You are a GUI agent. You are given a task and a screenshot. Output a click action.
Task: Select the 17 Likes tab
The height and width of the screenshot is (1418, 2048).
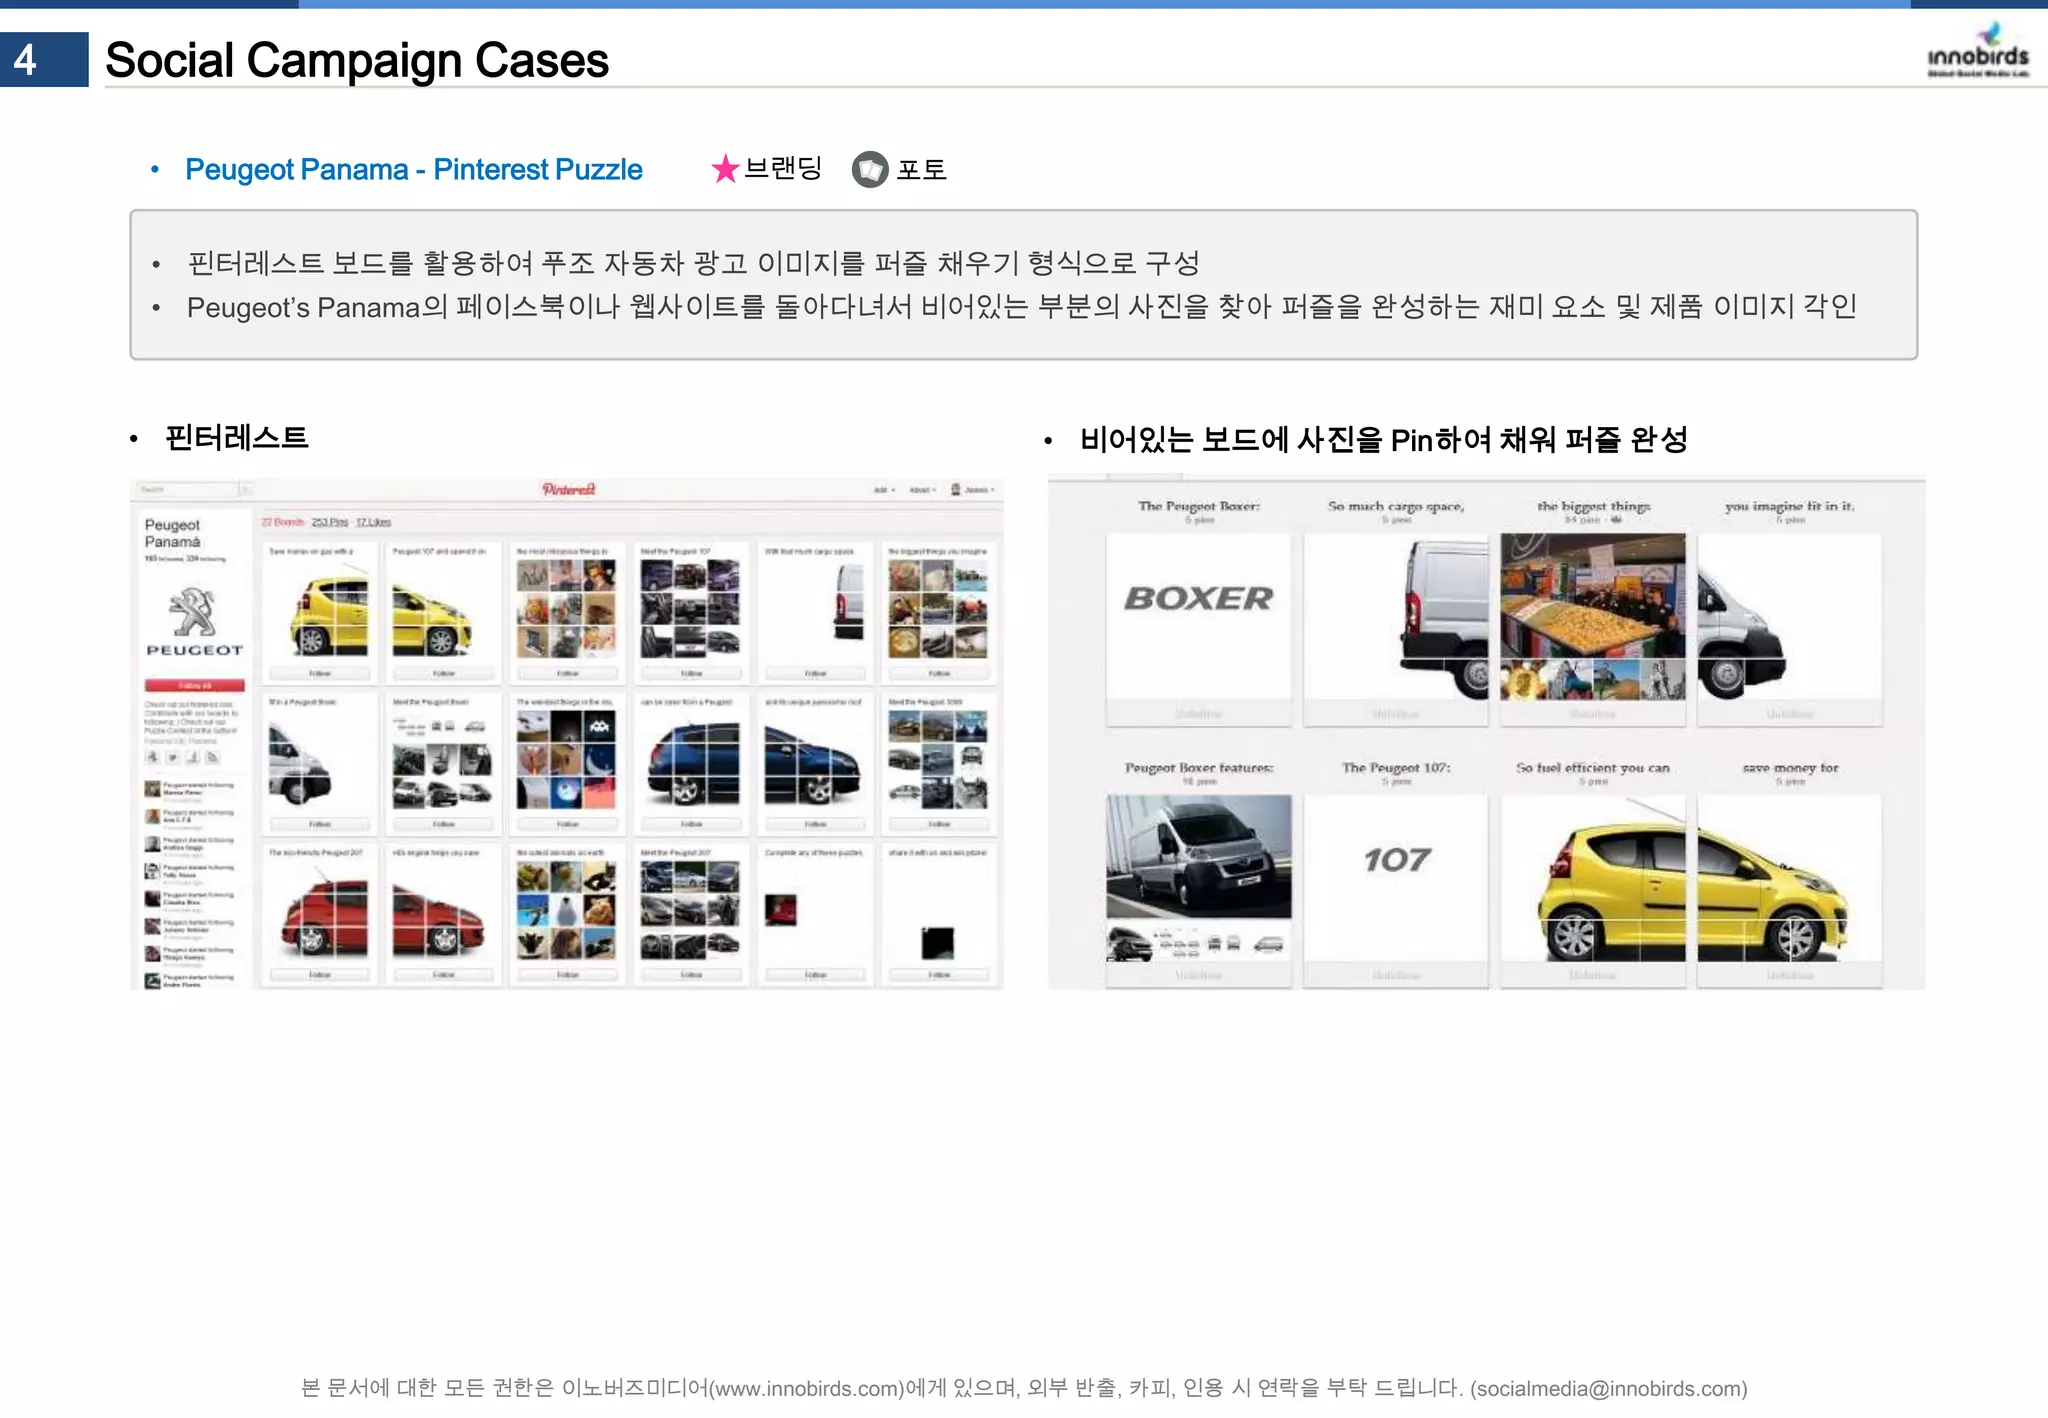pyautogui.click(x=373, y=522)
